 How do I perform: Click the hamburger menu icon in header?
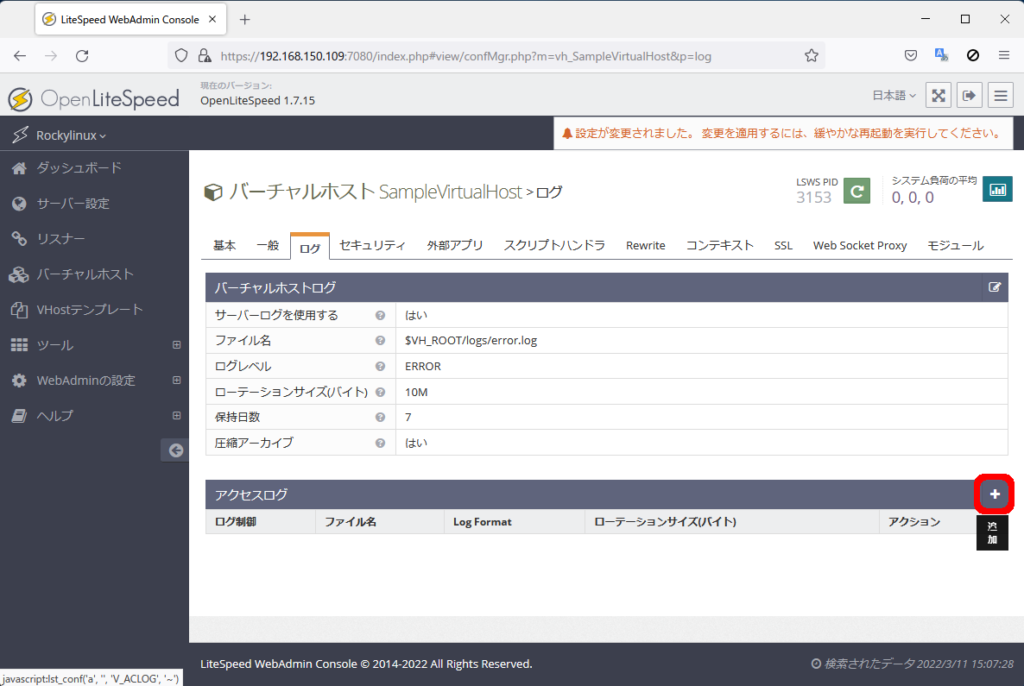pyautogui.click(x=1000, y=96)
